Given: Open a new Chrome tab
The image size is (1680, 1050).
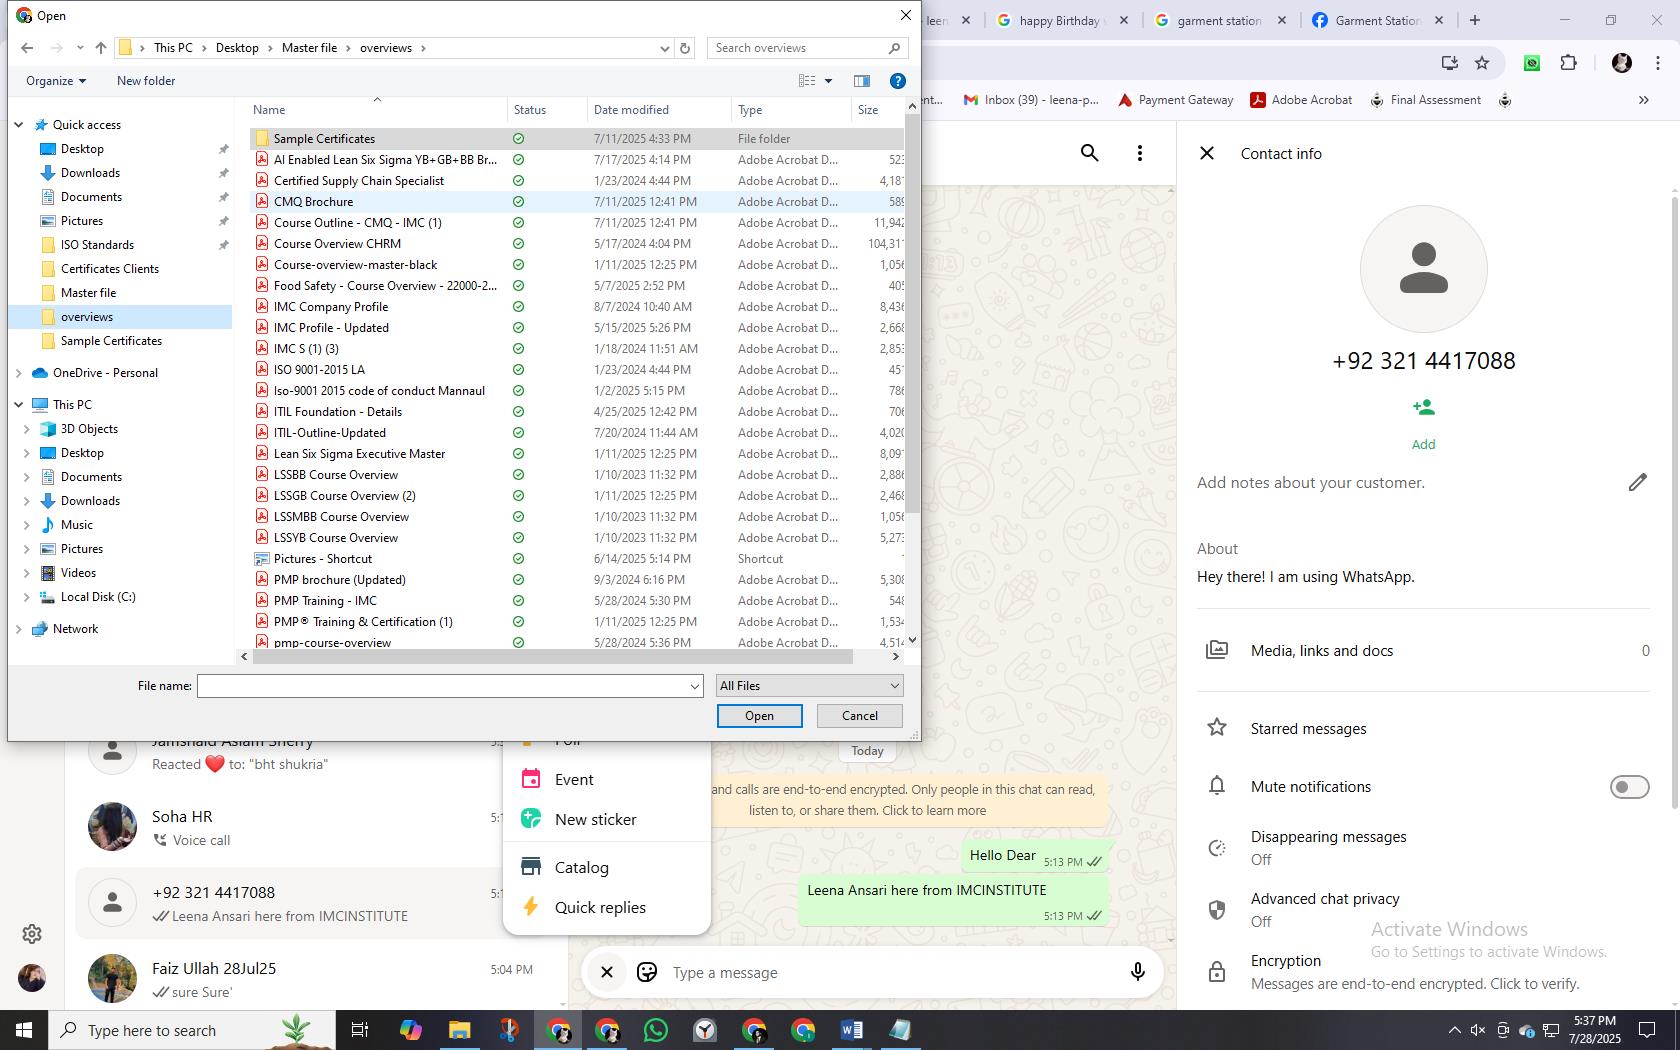Looking at the screenshot, I should tap(1474, 20).
